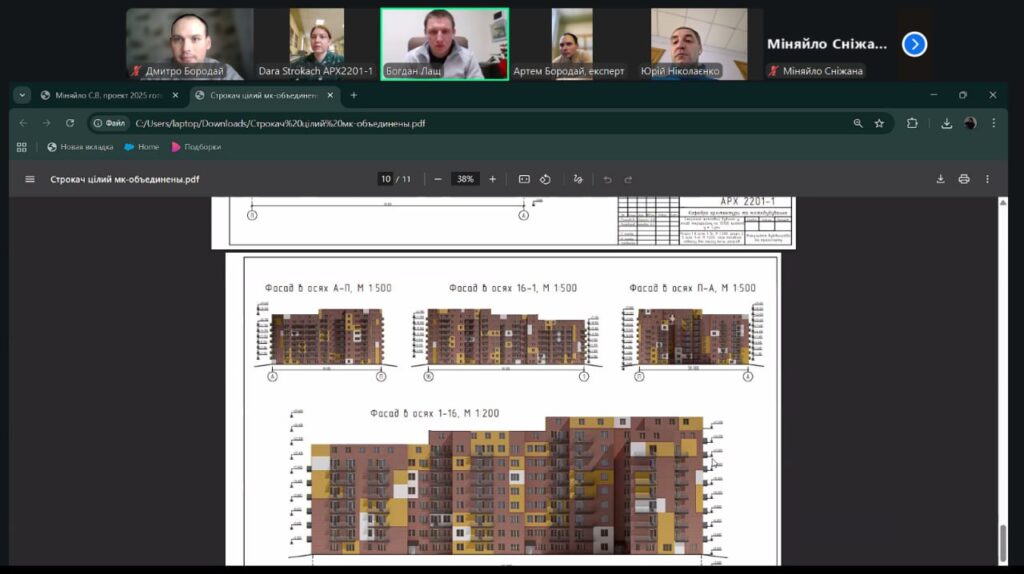Viewport: 1024px width, 574px height.
Task: Open the PDF sidebar menu (hamburger icon)
Action: pyautogui.click(x=30, y=179)
